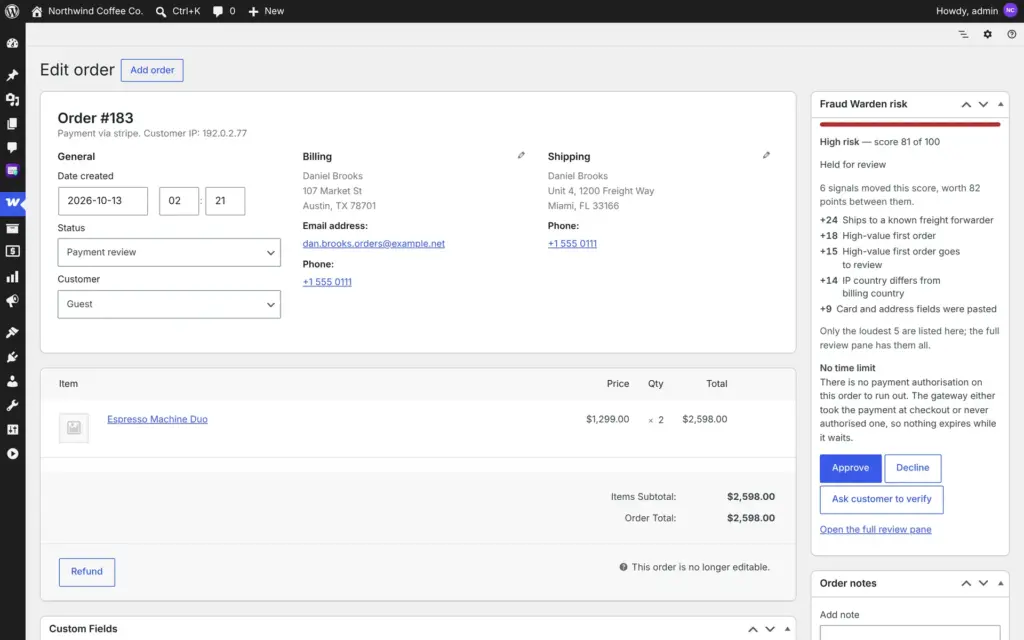
Task: Click the "Held for review" status text
Action: coord(852,165)
